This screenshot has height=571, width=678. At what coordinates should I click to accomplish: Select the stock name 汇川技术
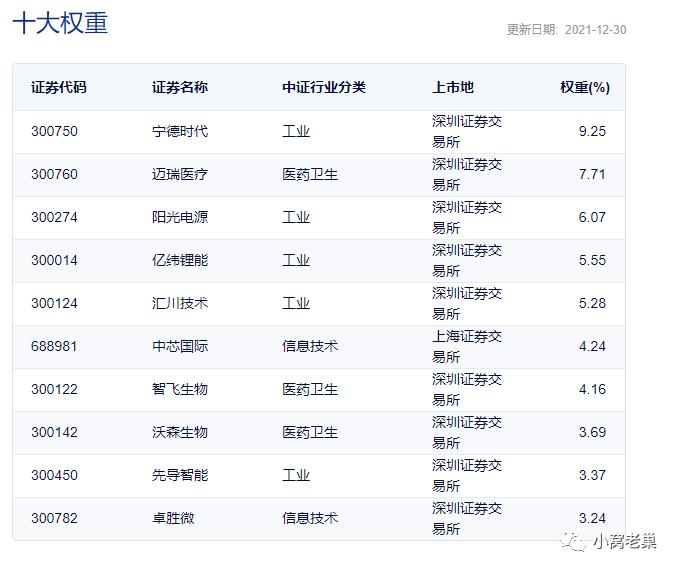[x=180, y=303]
